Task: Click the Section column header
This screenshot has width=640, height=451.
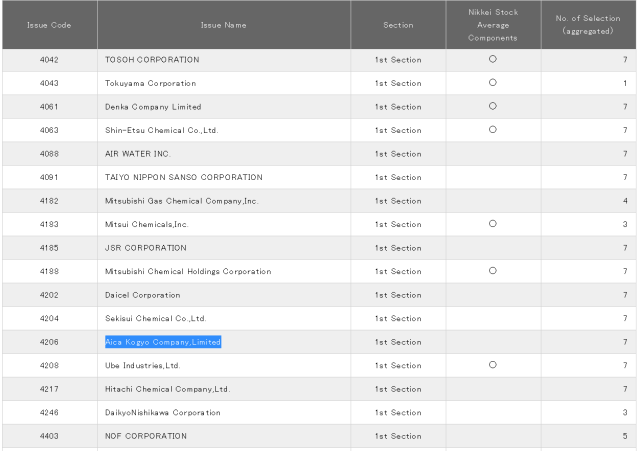Action: pyautogui.click(x=398, y=25)
